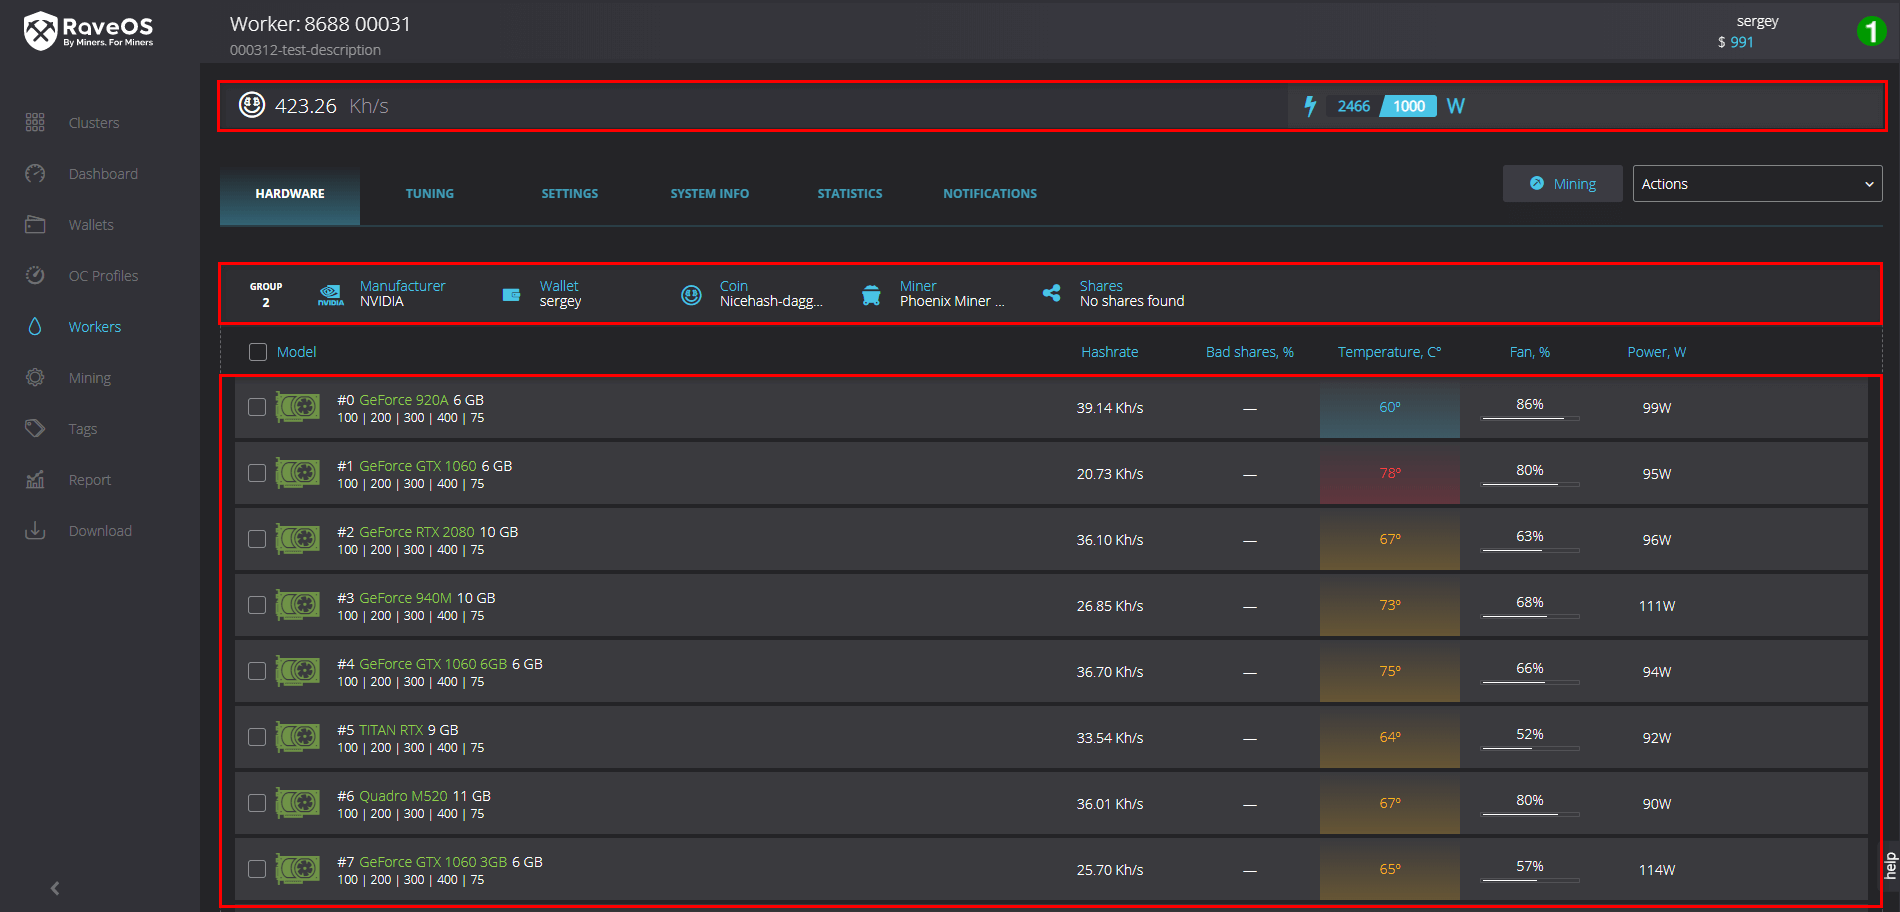Click the 000312-test-description text

coord(305,50)
